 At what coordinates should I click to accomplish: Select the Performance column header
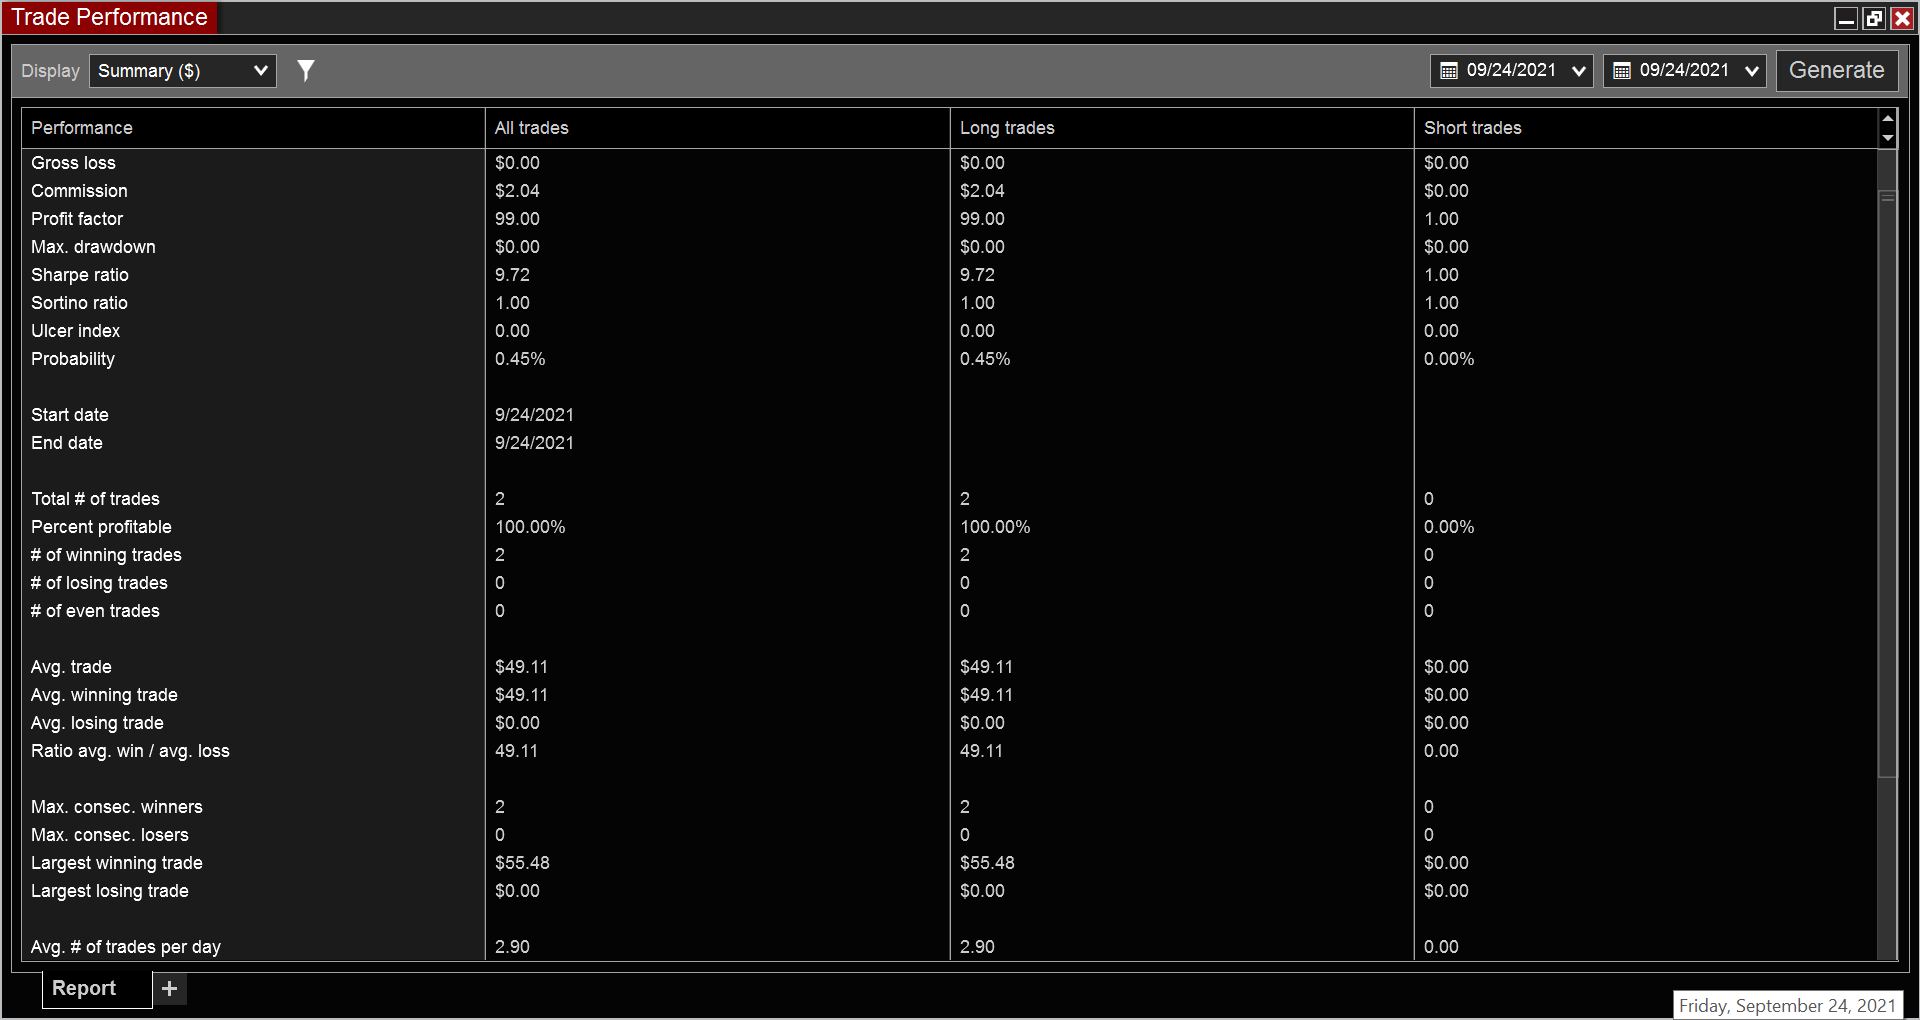coord(253,128)
